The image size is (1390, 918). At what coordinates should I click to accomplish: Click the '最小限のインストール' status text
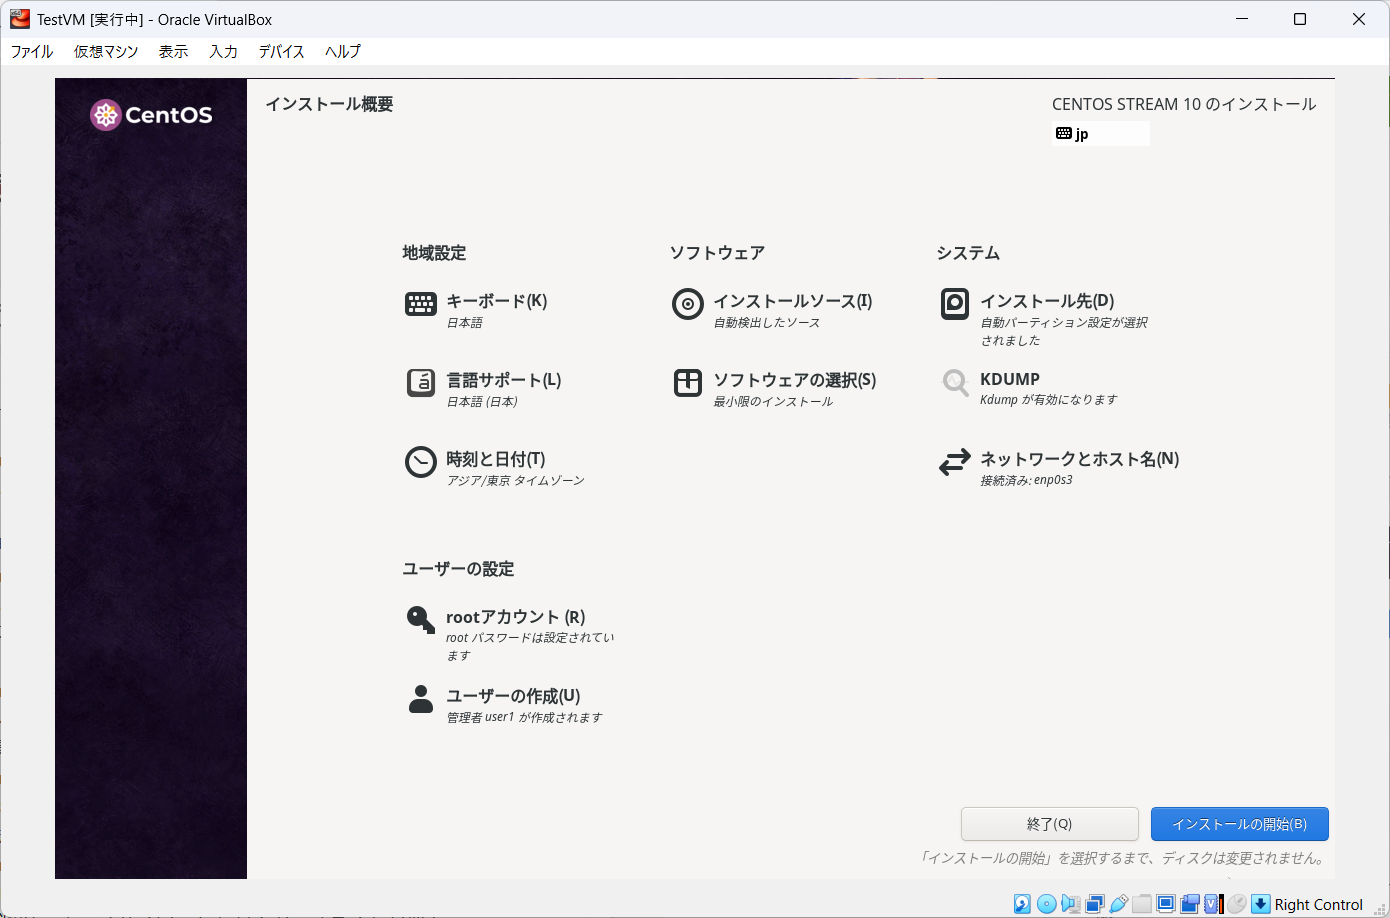pyautogui.click(x=773, y=401)
